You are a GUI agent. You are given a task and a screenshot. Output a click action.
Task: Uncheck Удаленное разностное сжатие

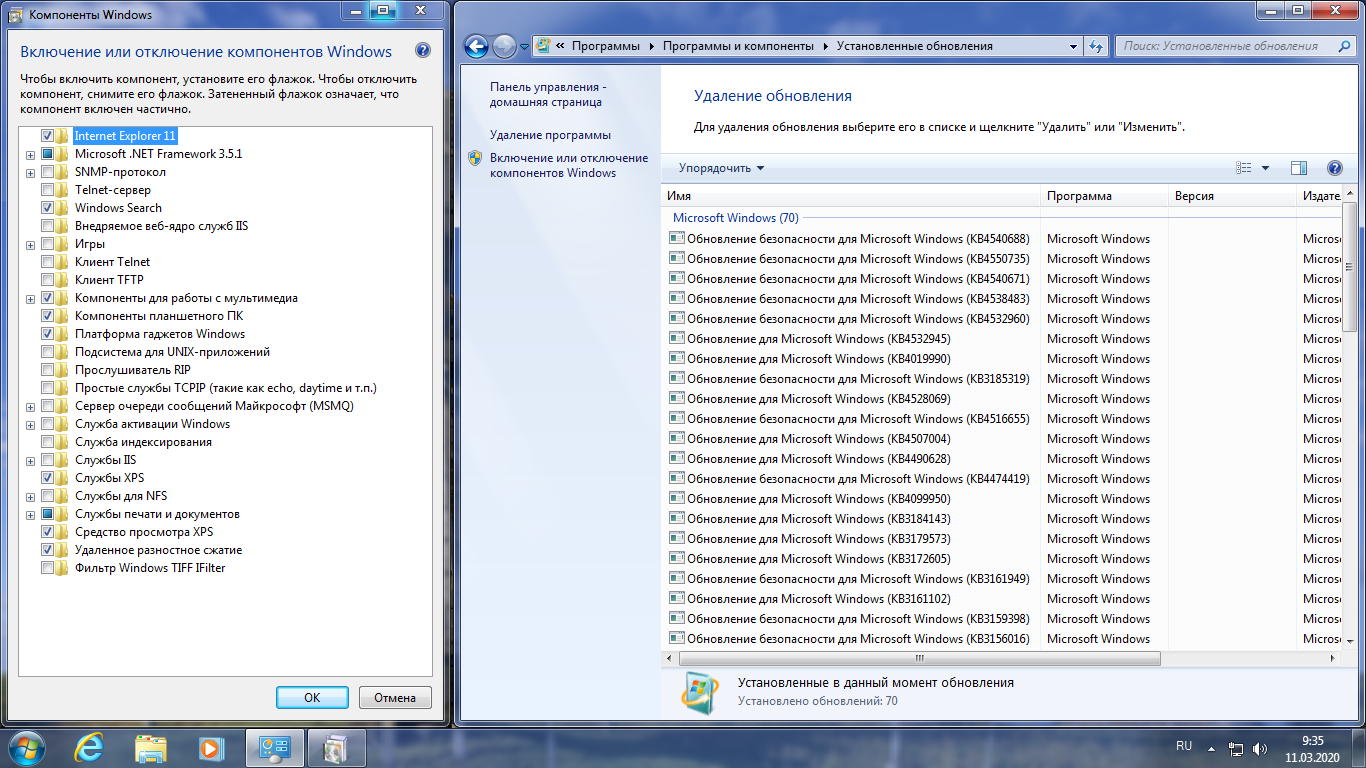point(47,550)
